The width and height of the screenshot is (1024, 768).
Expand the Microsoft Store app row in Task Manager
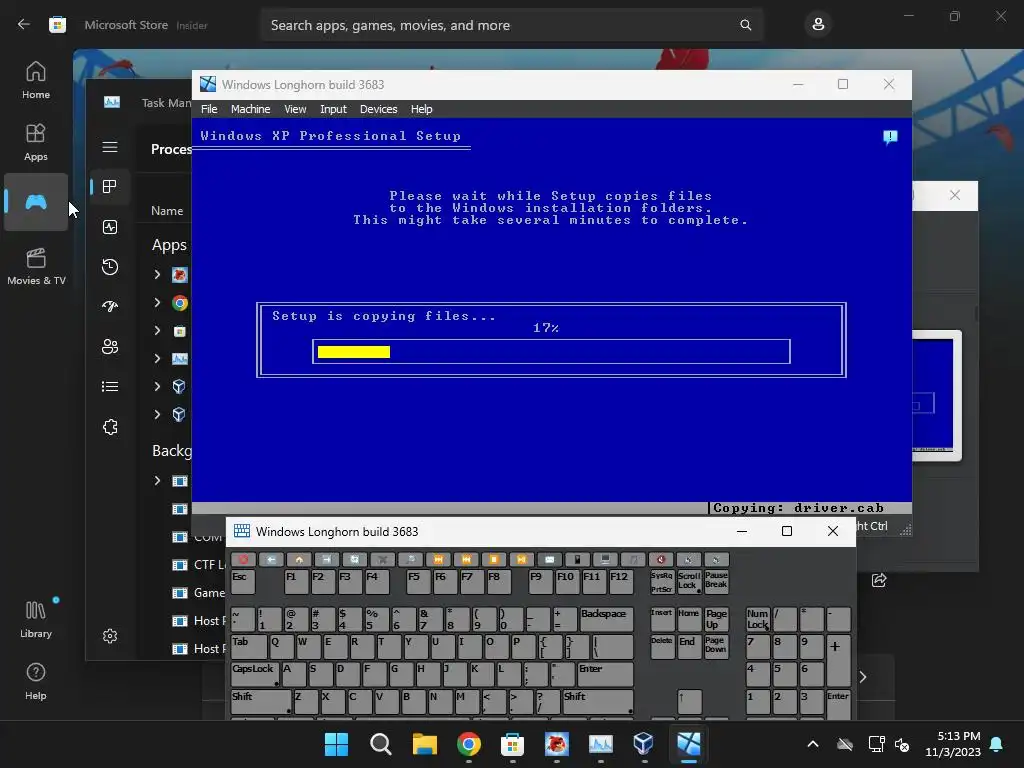point(157,330)
